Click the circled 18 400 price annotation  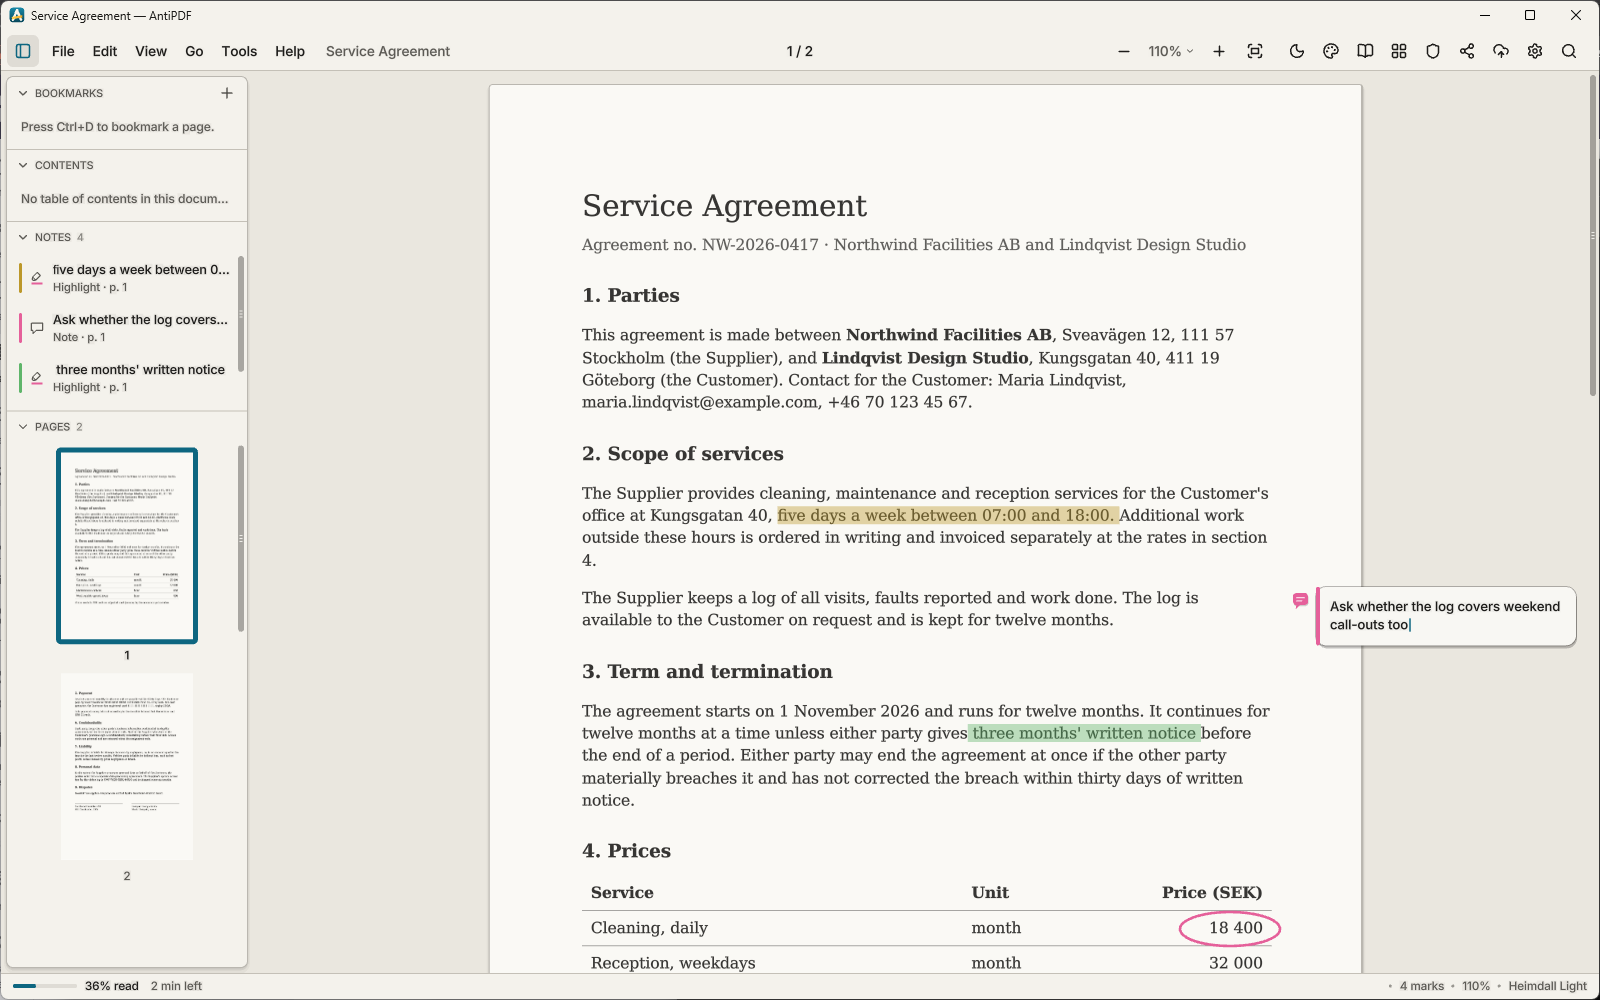(1230, 928)
